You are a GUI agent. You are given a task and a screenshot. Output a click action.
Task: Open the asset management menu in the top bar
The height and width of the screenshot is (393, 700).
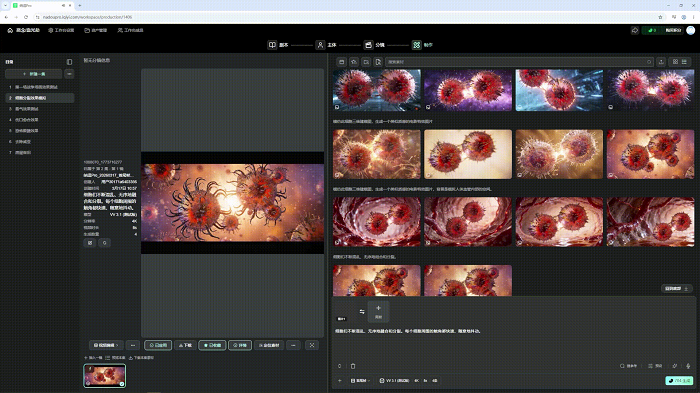point(96,30)
